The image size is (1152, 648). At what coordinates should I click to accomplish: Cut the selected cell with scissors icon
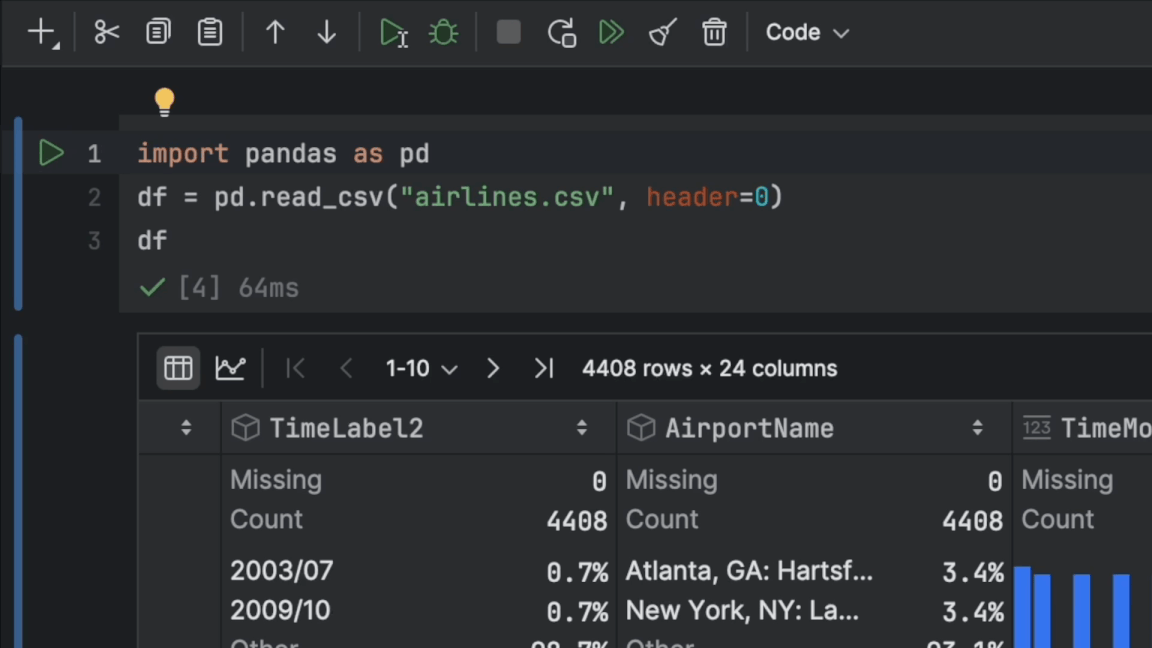click(x=106, y=32)
